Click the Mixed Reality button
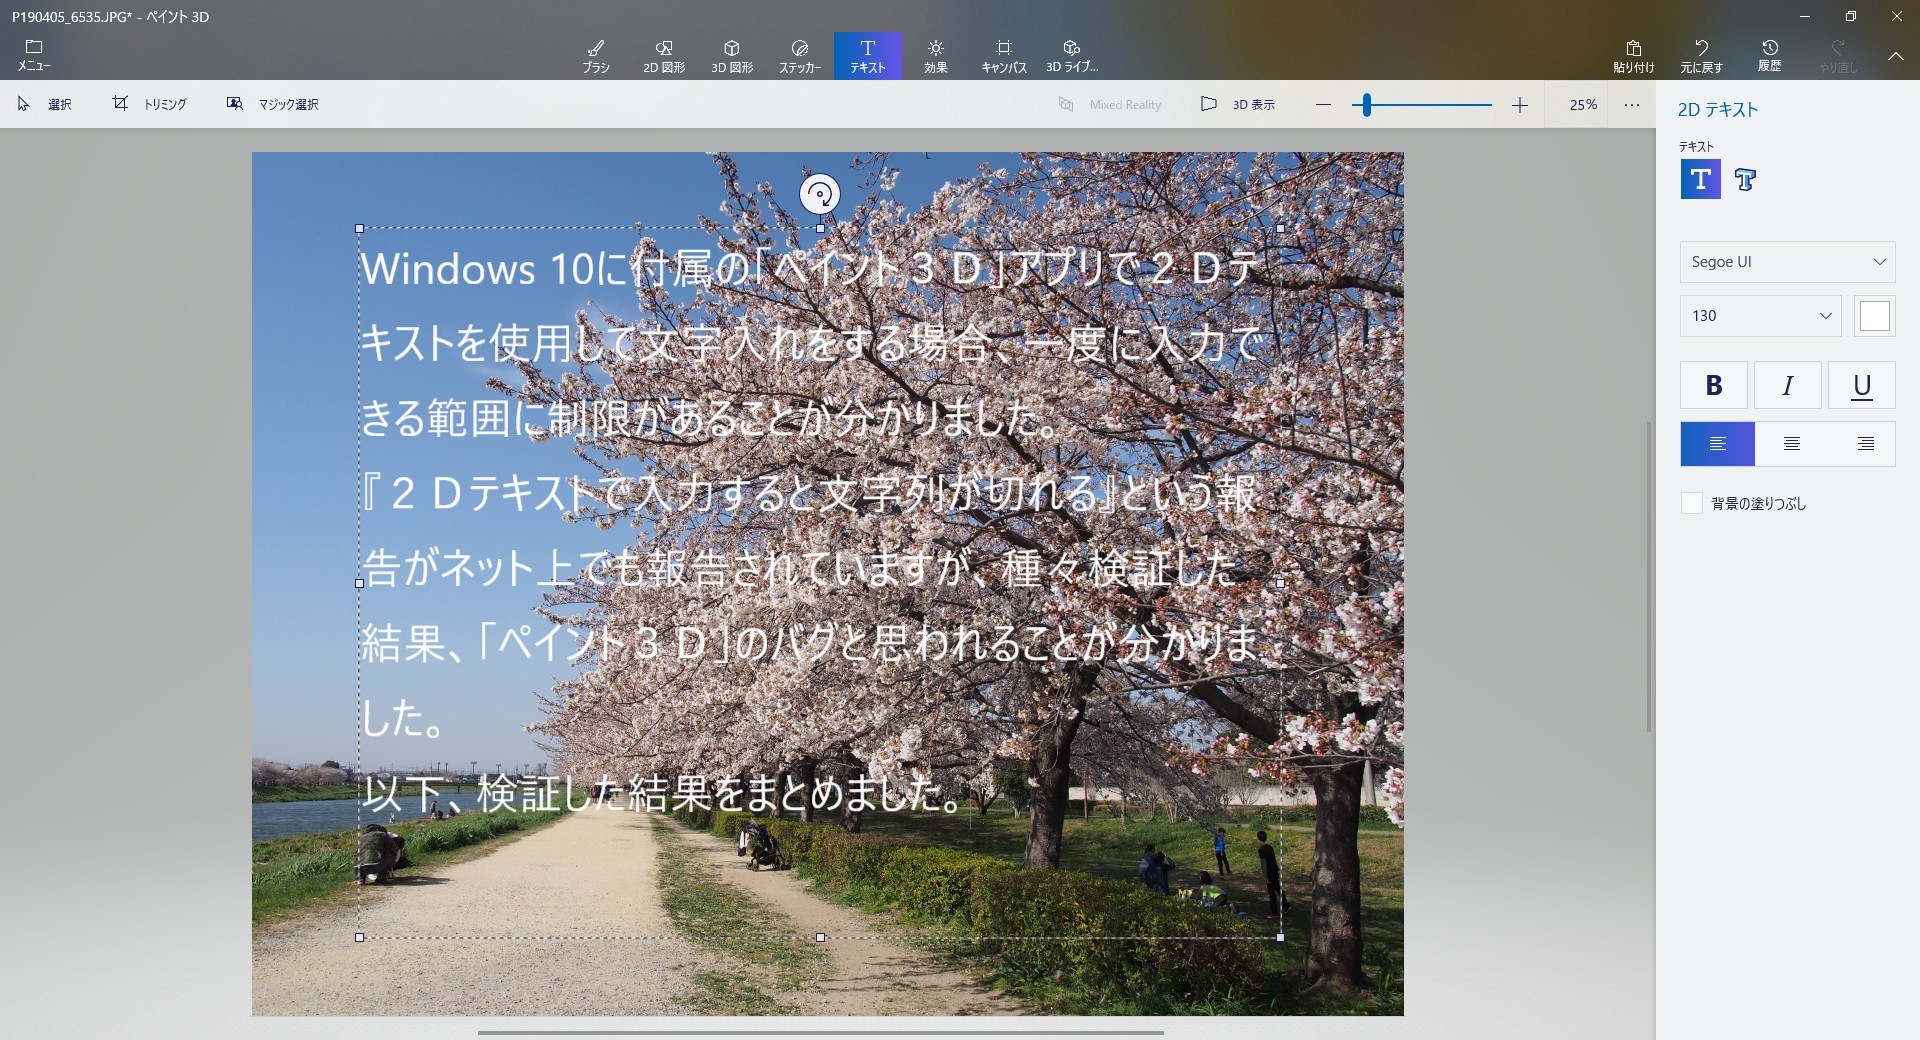1920x1040 pixels. (1110, 104)
